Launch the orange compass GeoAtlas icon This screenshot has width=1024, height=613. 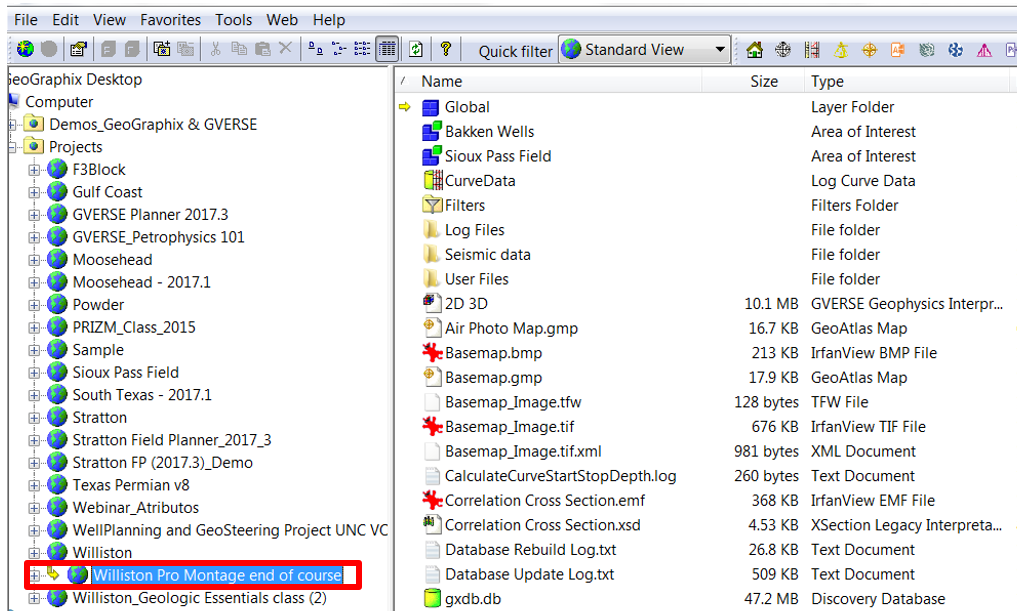[869, 50]
